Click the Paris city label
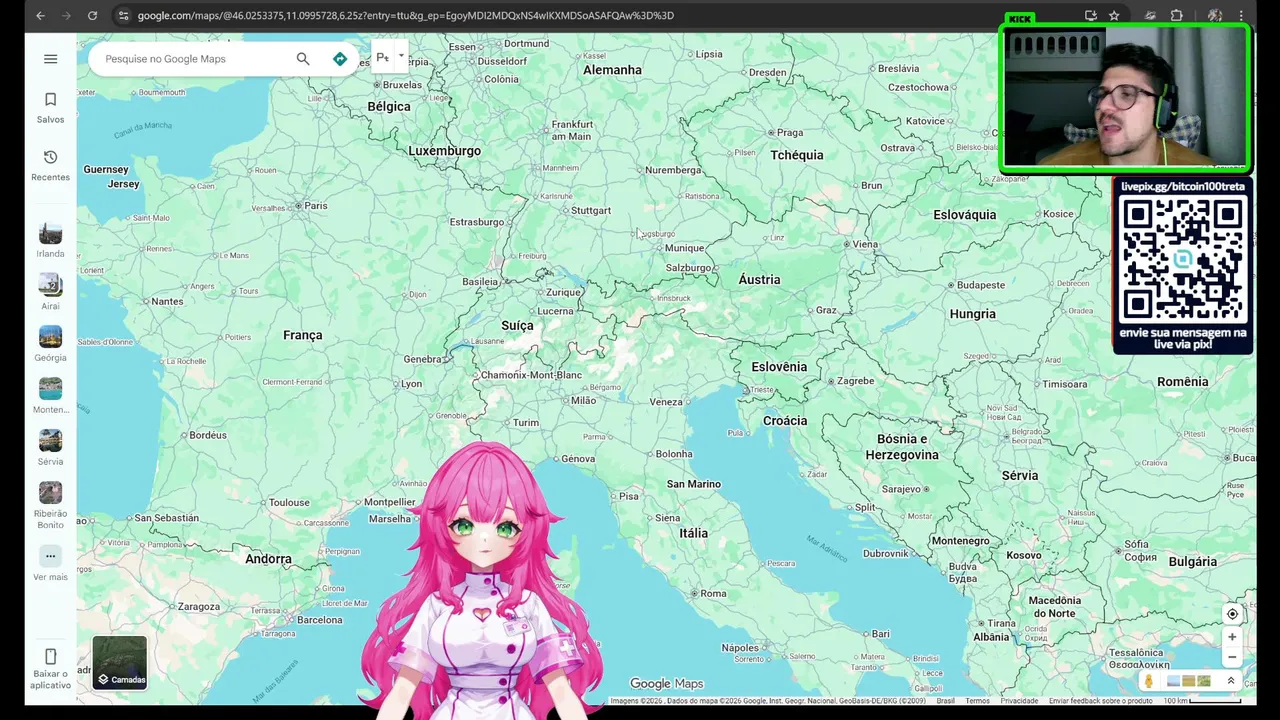Image resolution: width=1280 pixels, height=720 pixels. (x=316, y=205)
